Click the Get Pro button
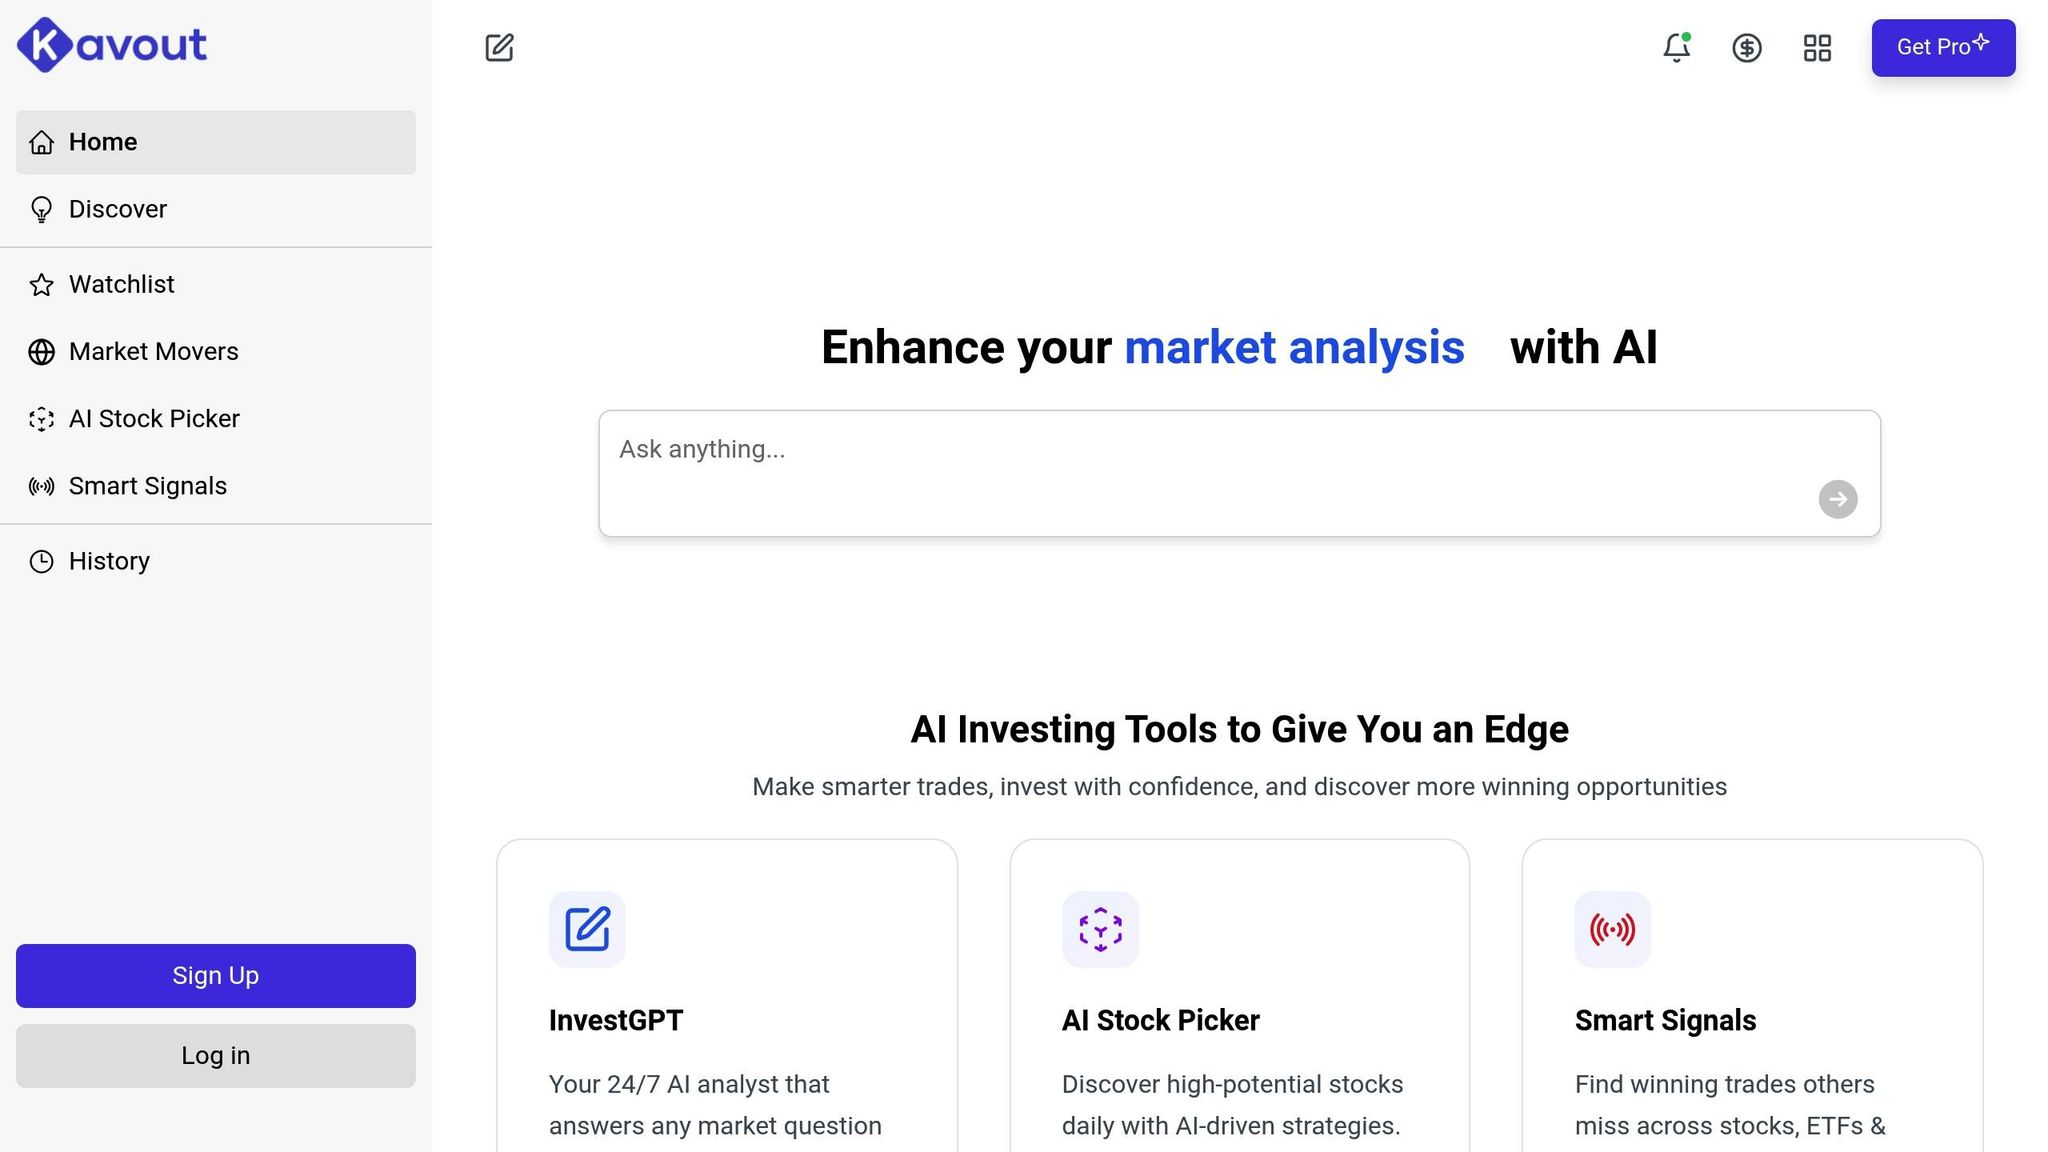The image size is (2048, 1152). (x=1943, y=47)
